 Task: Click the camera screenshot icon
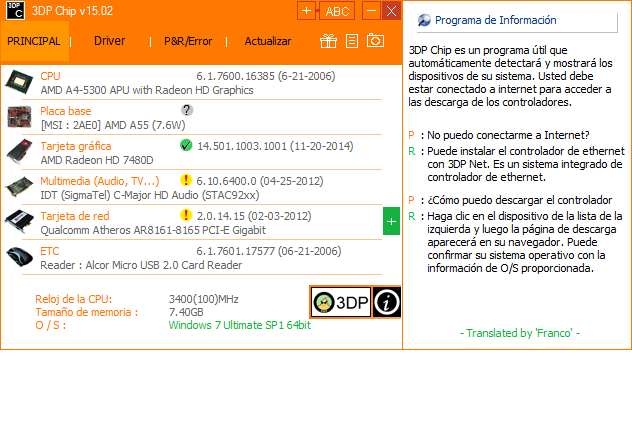coord(375,40)
